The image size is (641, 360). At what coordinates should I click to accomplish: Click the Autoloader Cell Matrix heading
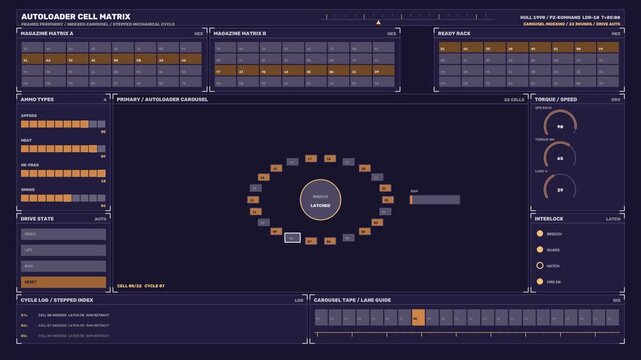click(76, 17)
